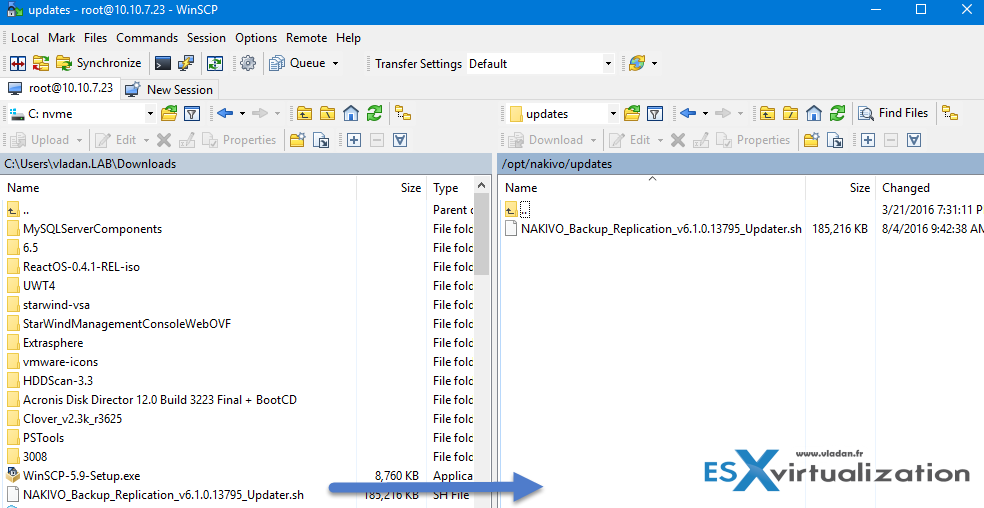The width and height of the screenshot is (984, 508).
Task: Click the Queue toolbar button
Action: pyautogui.click(x=297, y=63)
